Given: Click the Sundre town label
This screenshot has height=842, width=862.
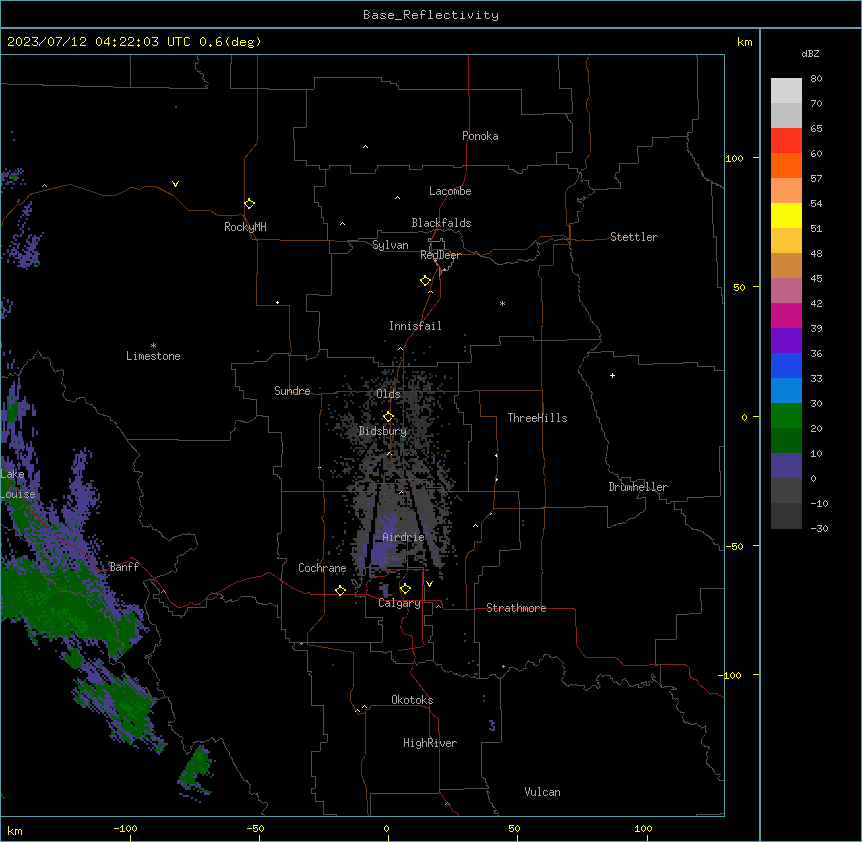Looking at the screenshot, I should [x=292, y=391].
